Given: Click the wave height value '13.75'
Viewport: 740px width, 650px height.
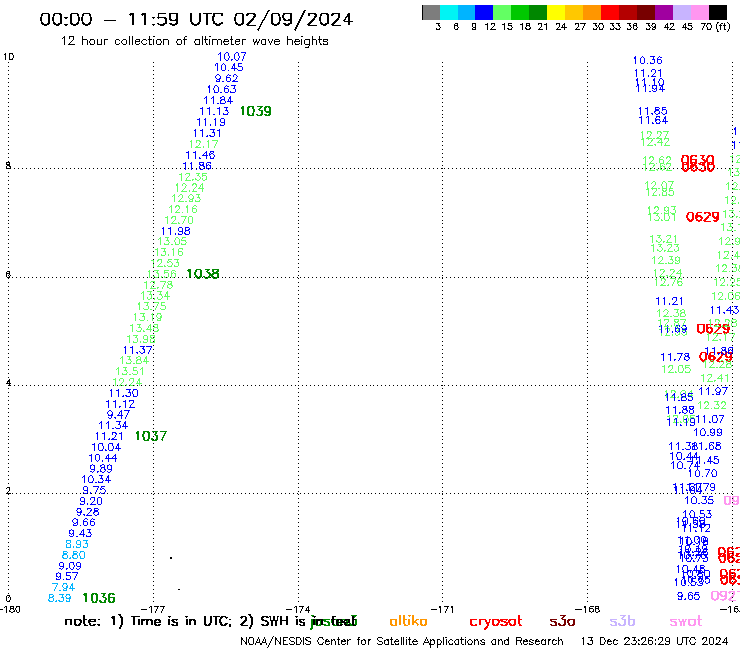Looking at the screenshot, I should pyautogui.click(x=151, y=306).
